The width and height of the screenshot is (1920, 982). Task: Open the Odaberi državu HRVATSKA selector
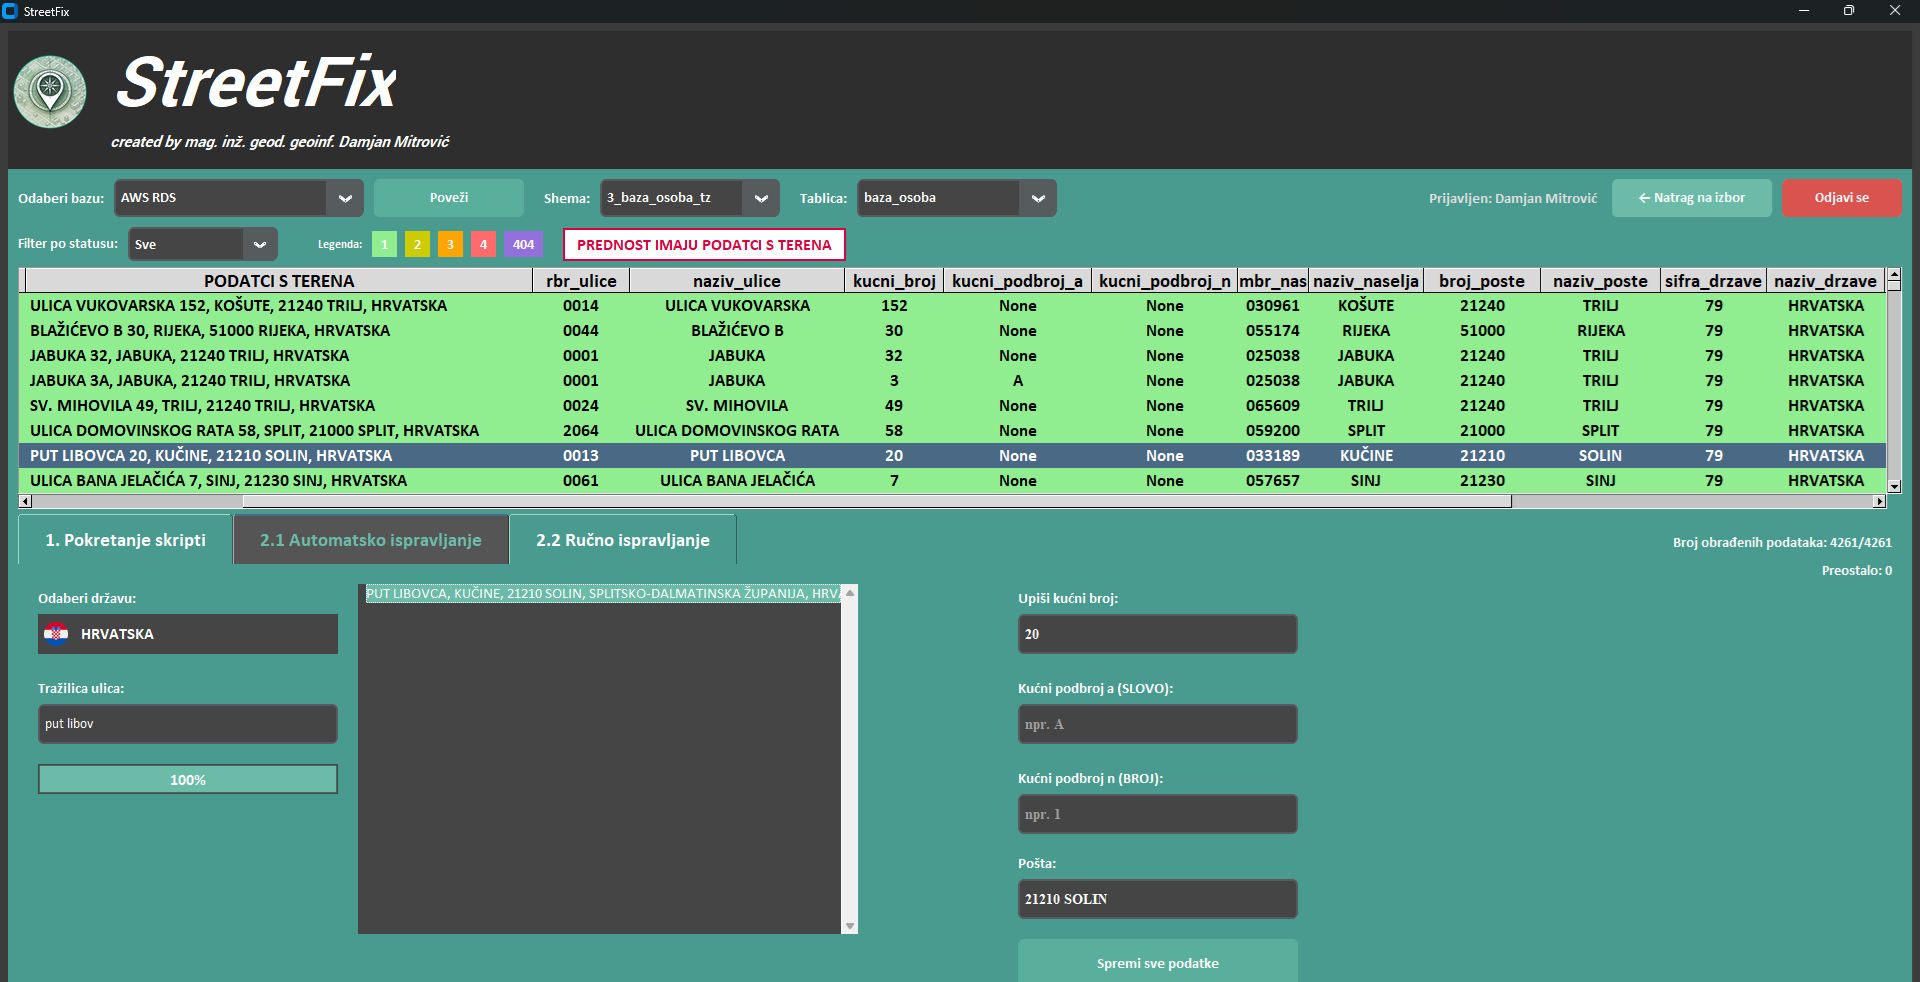coord(188,634)
